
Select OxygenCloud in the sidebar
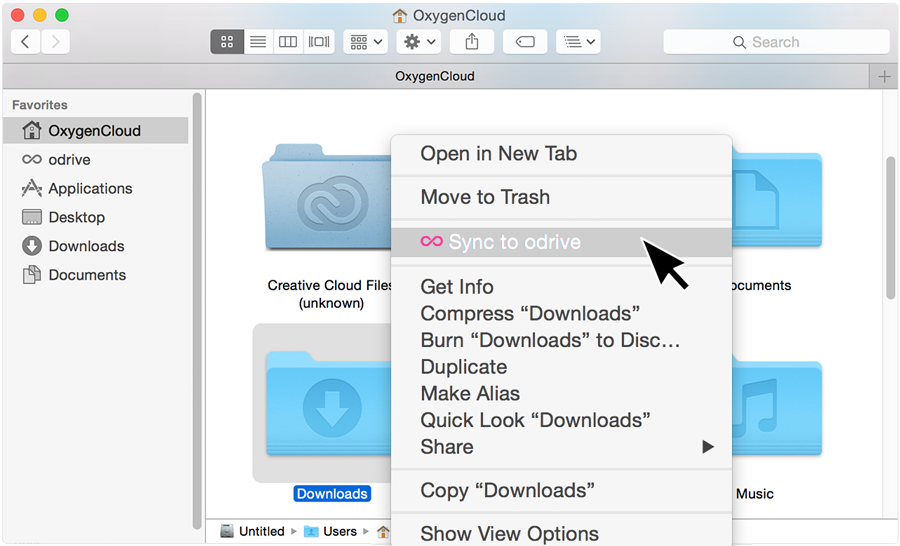click(95, 131)
